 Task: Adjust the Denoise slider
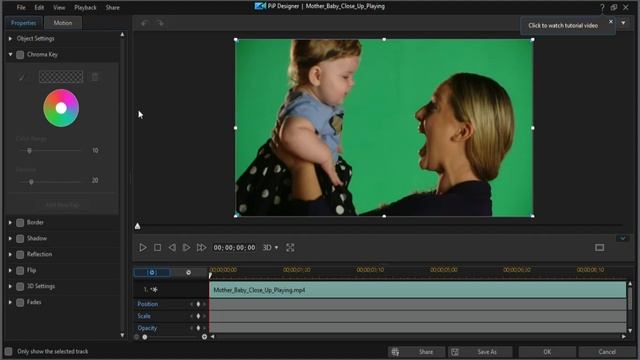click(31, 182)
